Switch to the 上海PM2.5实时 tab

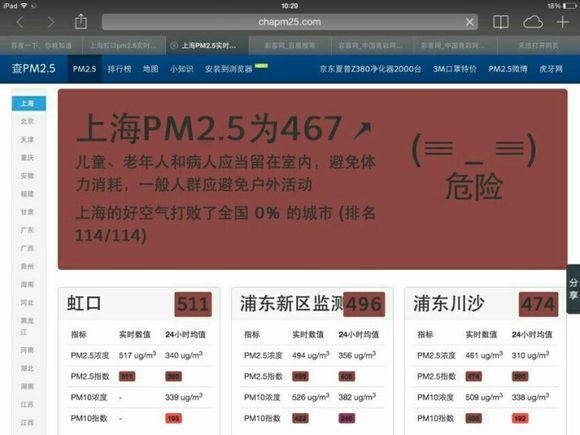[x=207, y=45]
